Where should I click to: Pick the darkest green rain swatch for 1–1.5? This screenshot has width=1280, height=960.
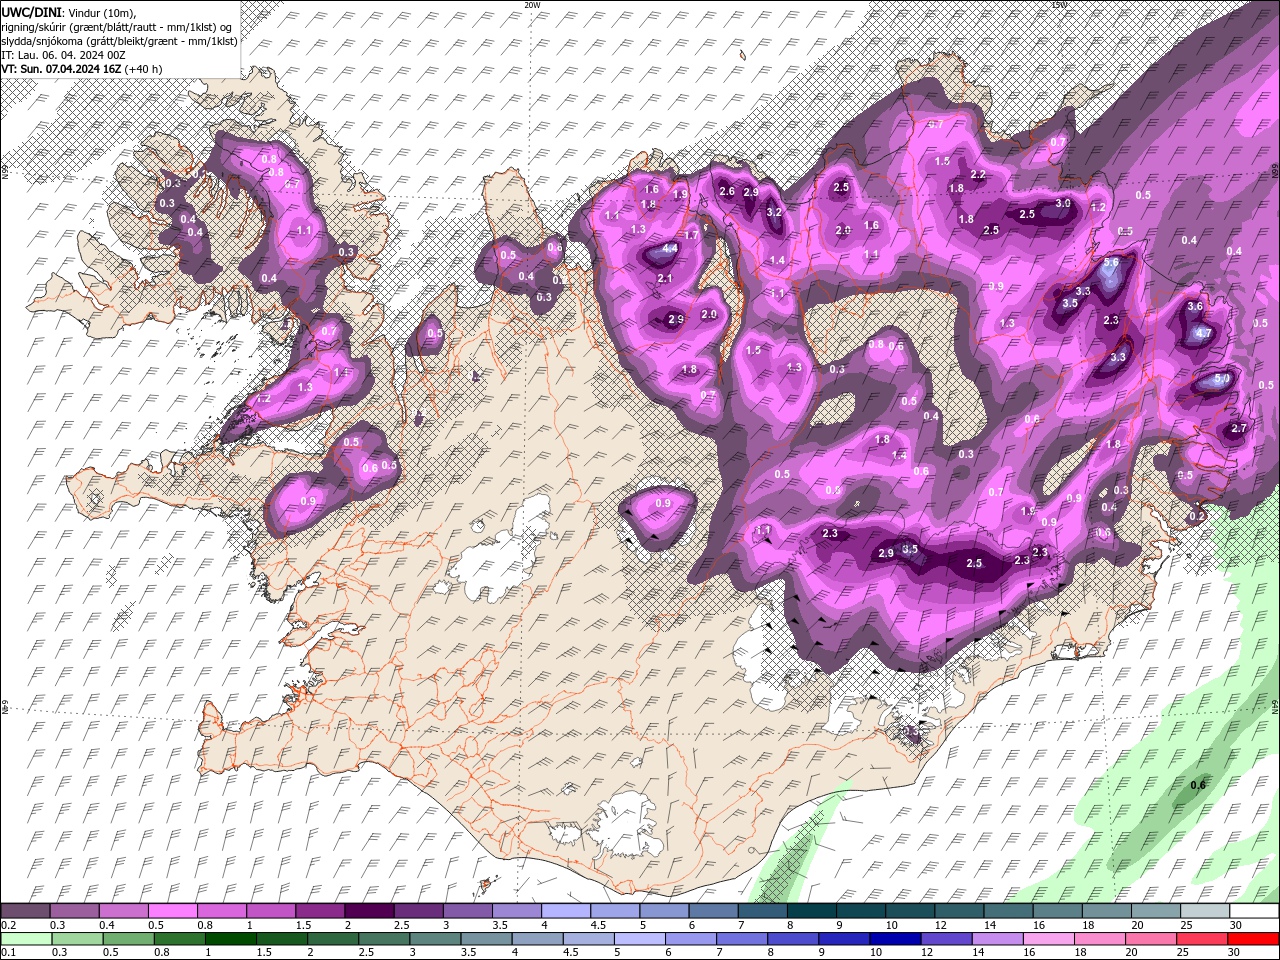pyautogui.click(x=230, y=939)
